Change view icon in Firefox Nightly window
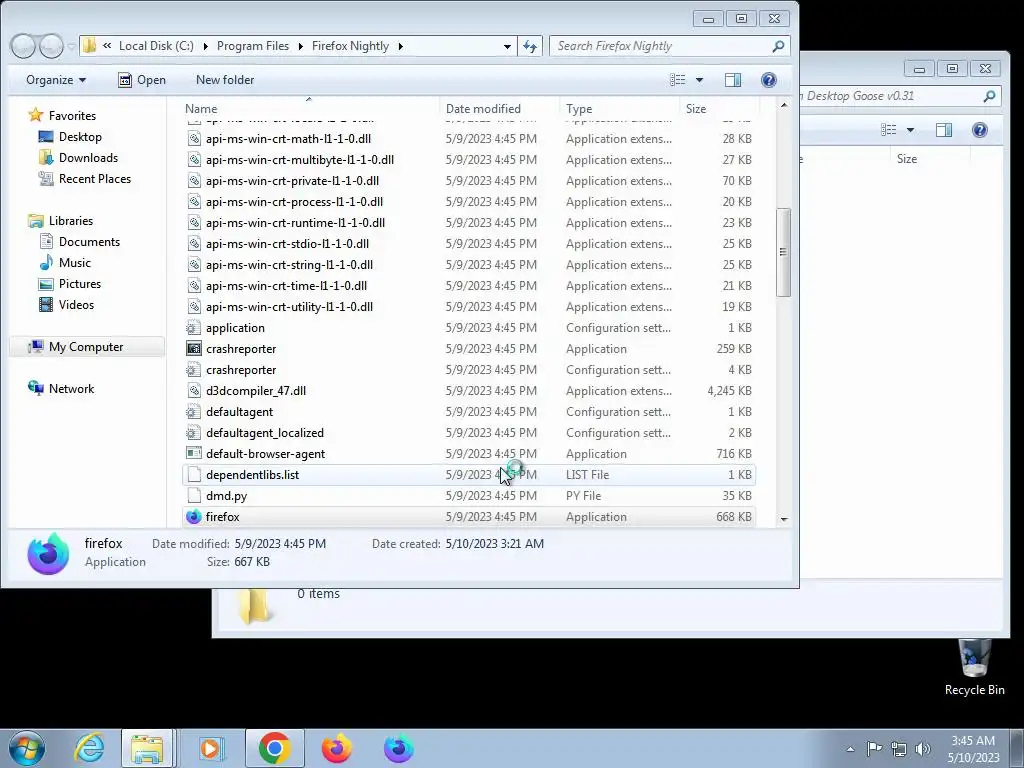 tap(677, 80)
